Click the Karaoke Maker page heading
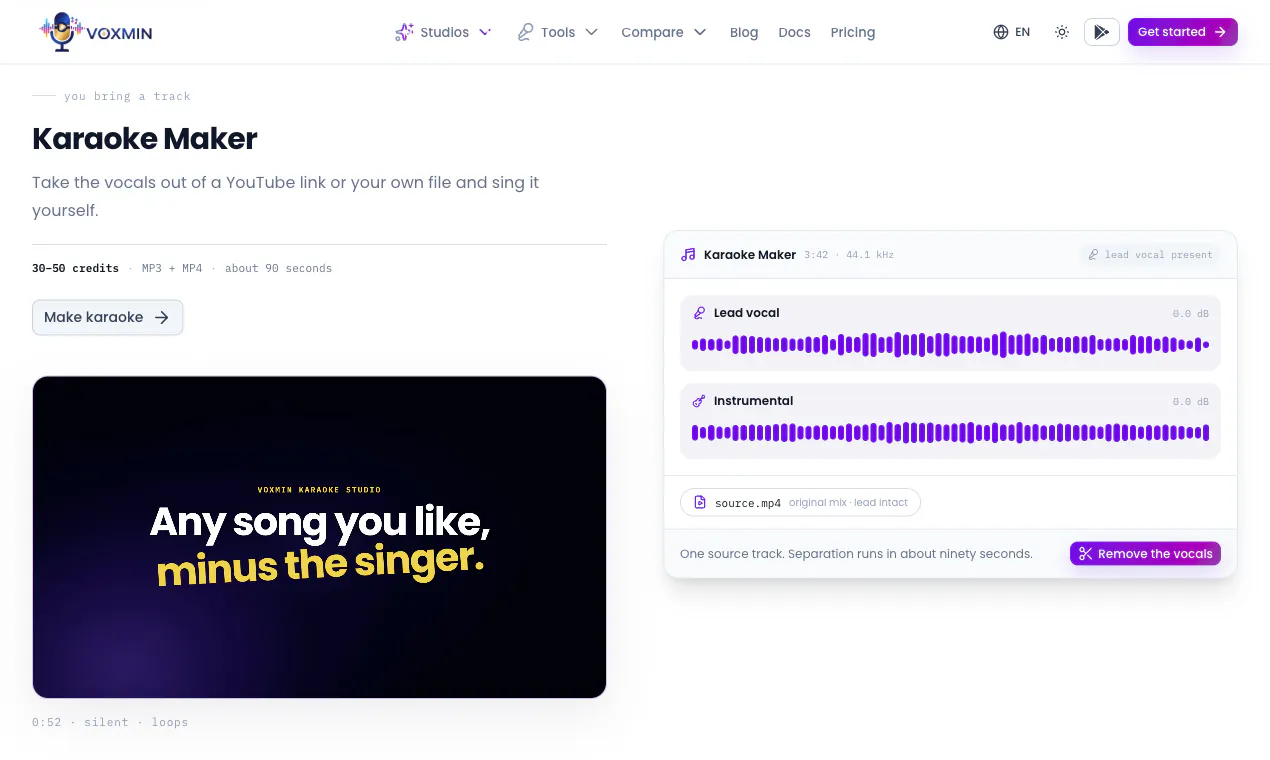 click(145, 138)
